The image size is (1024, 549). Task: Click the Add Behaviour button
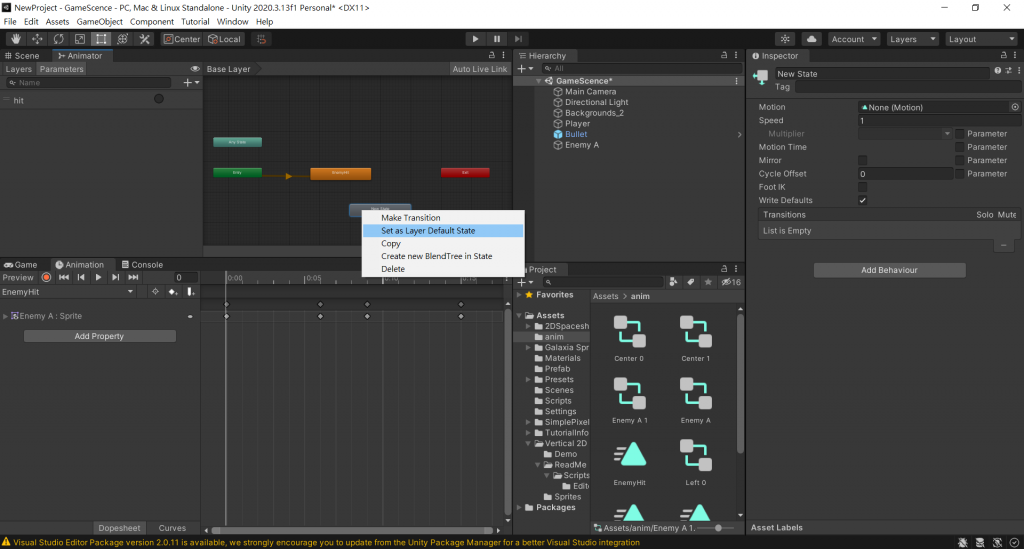(889, 270)
